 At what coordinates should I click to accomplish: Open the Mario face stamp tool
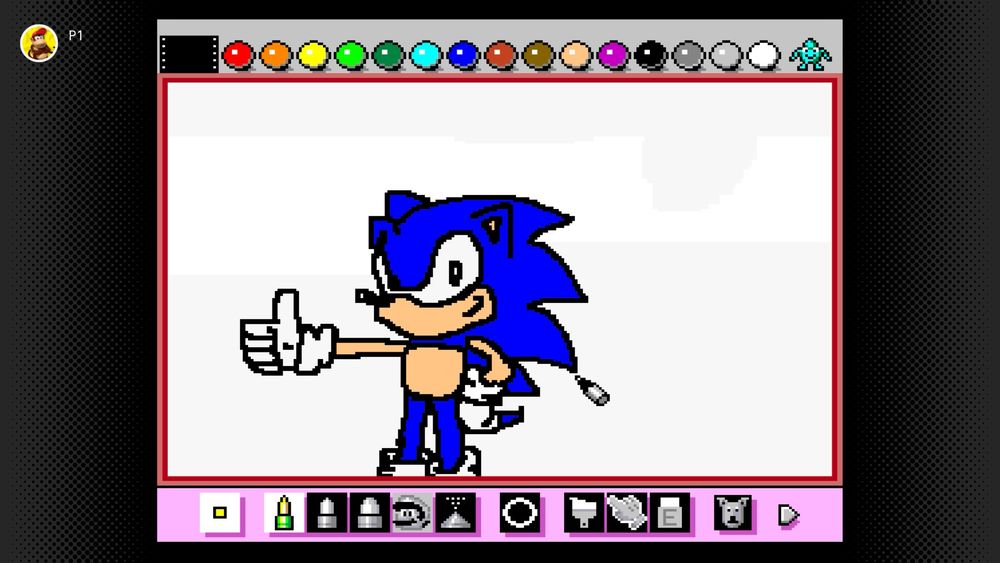coord(412,513)
